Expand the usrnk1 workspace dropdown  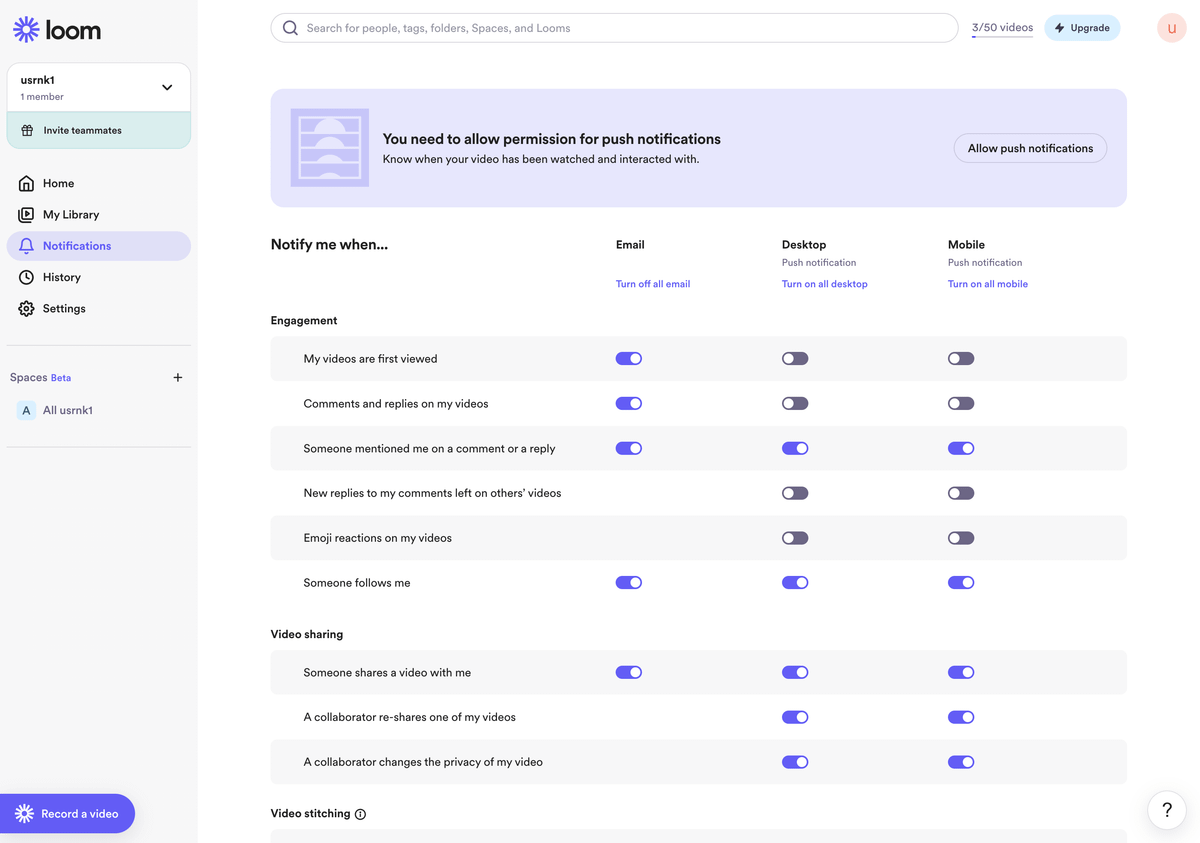[167, 87]
